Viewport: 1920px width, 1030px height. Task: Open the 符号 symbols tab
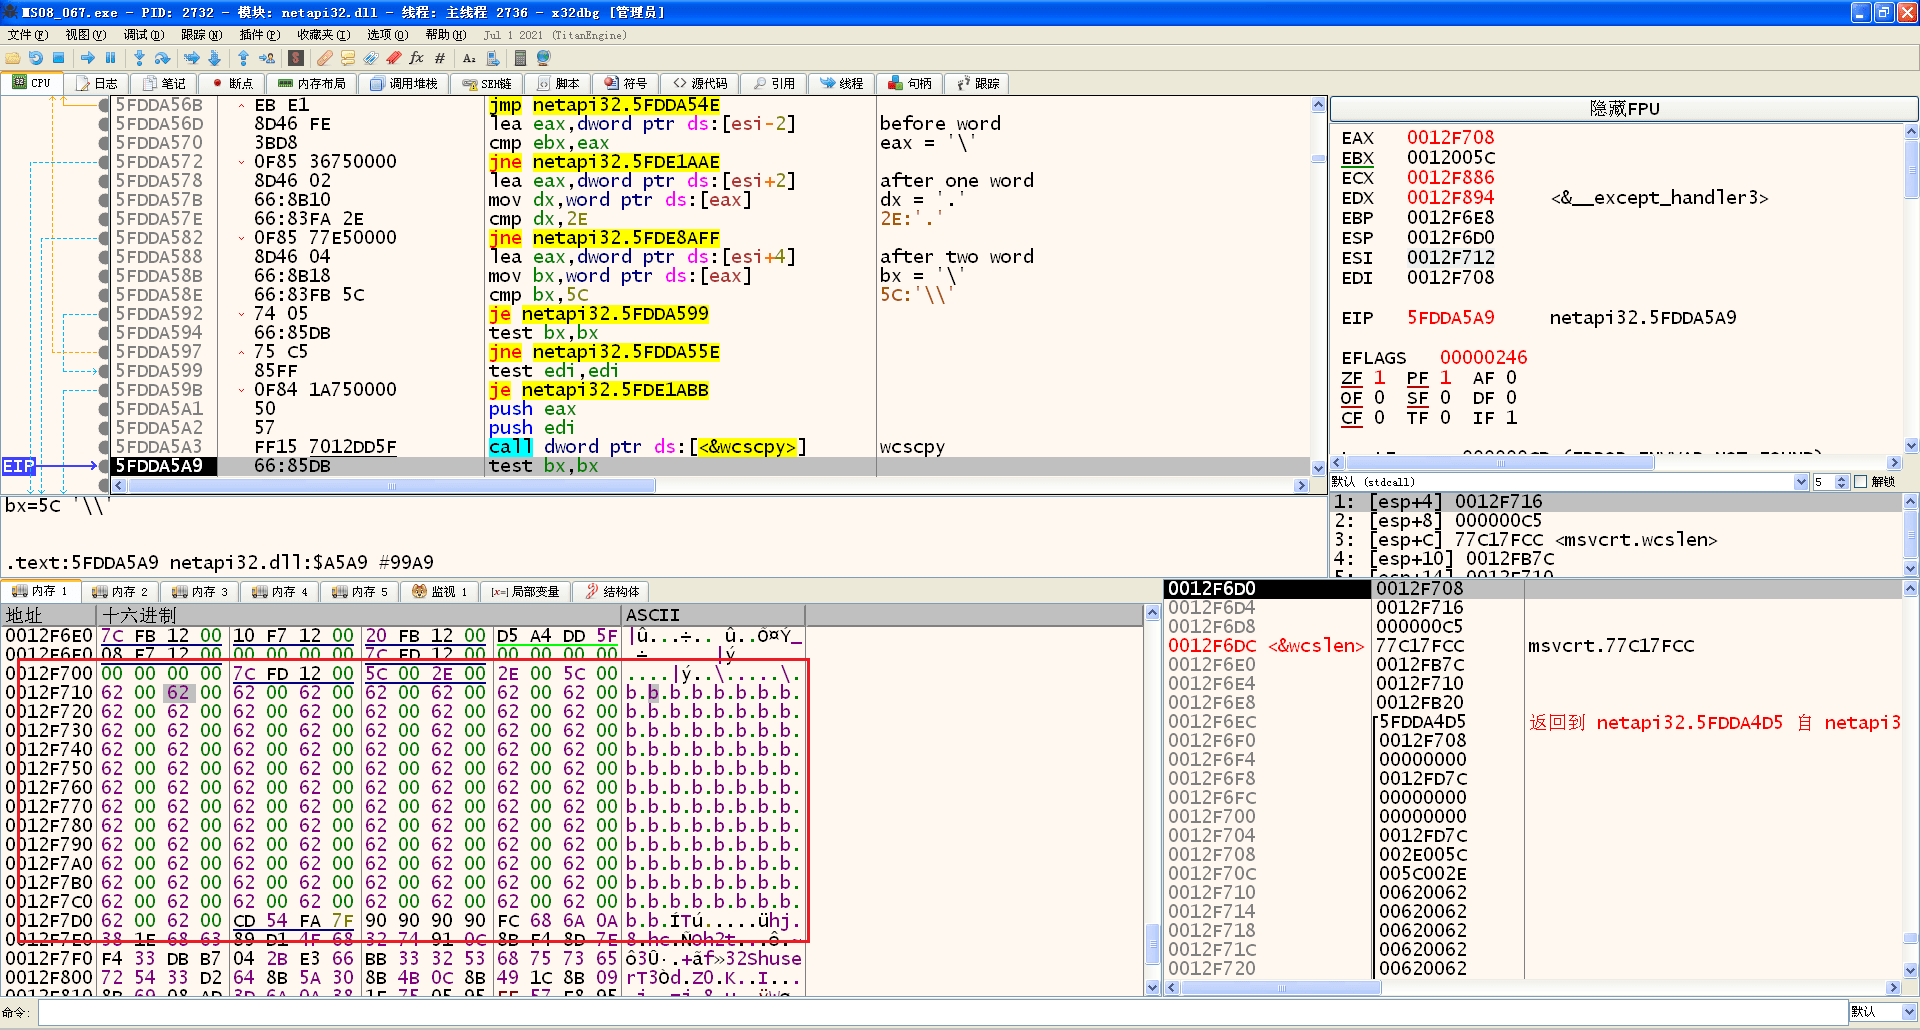click(626, 84)
